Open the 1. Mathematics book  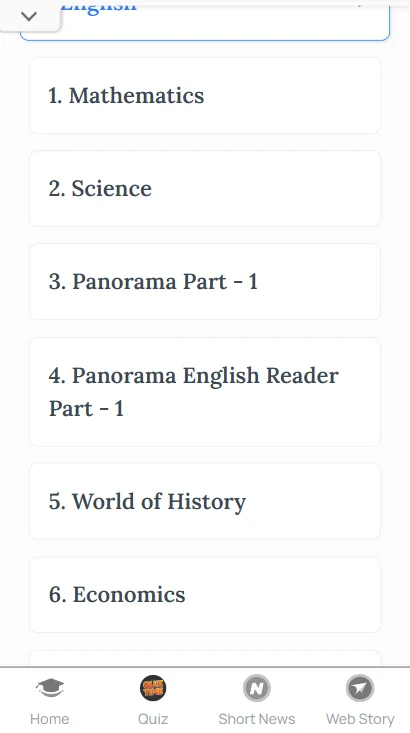(x=205, y=95)
